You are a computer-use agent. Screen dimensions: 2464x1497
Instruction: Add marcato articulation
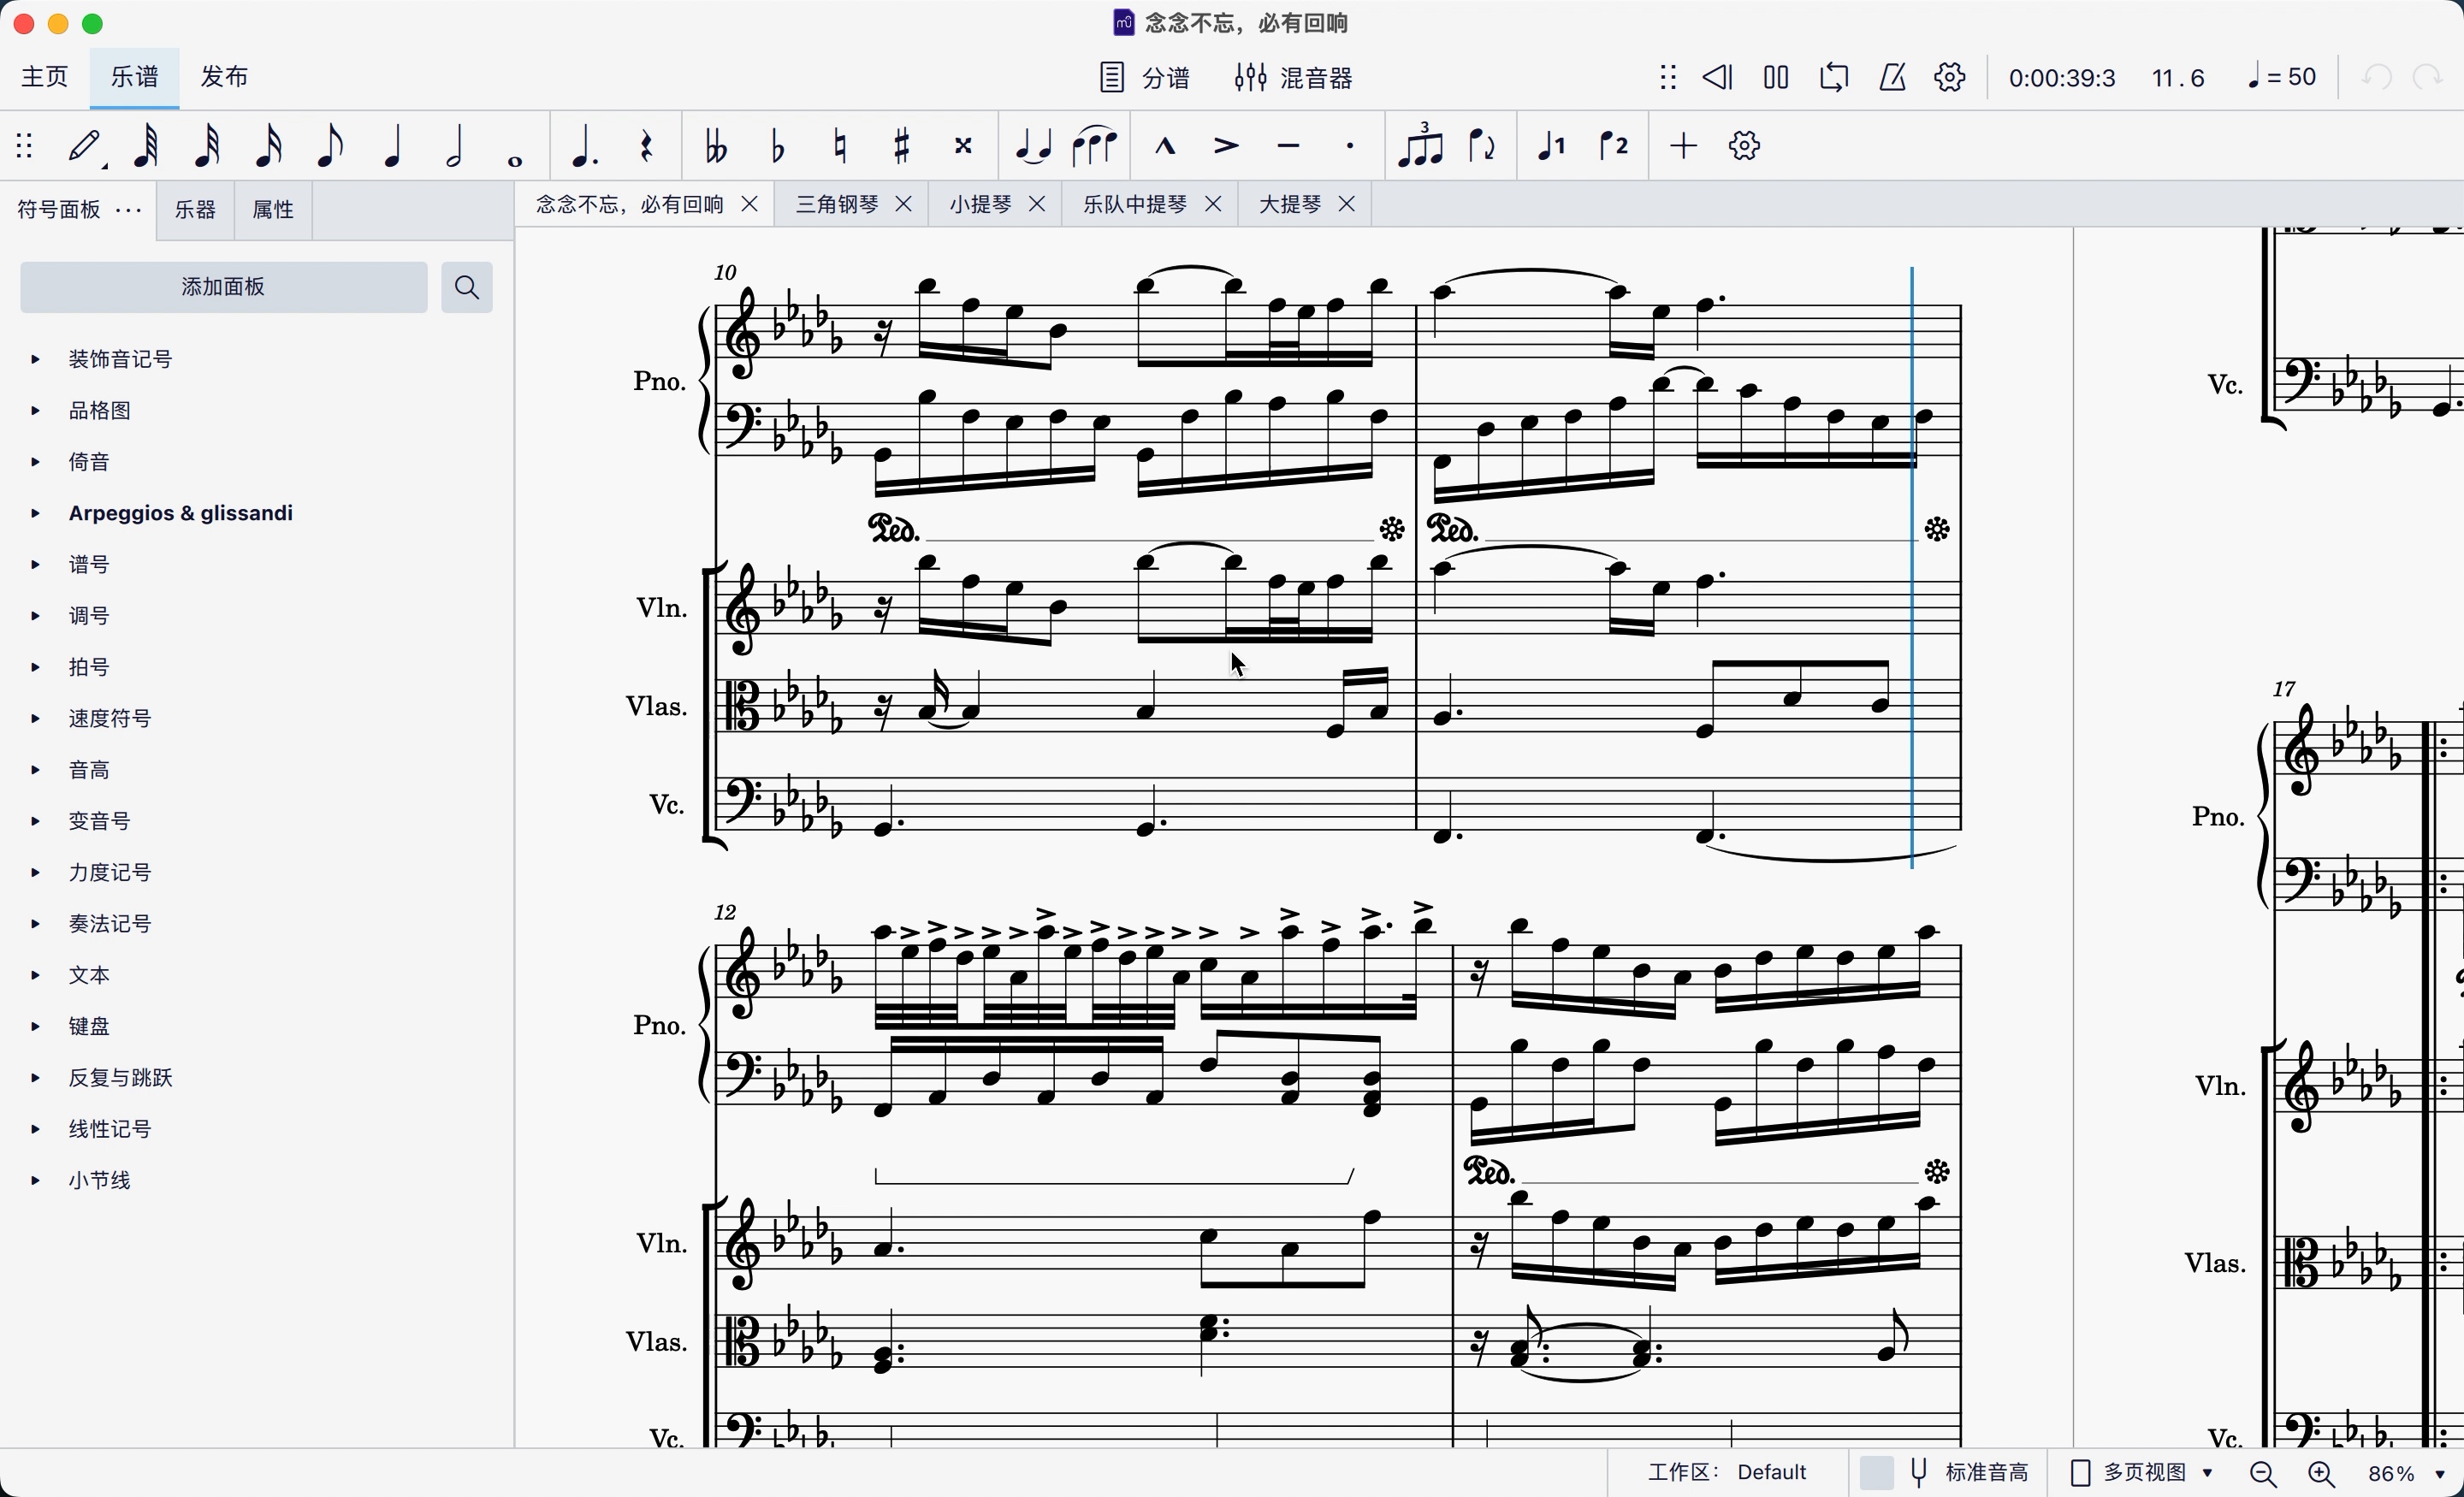[1165, 146]
